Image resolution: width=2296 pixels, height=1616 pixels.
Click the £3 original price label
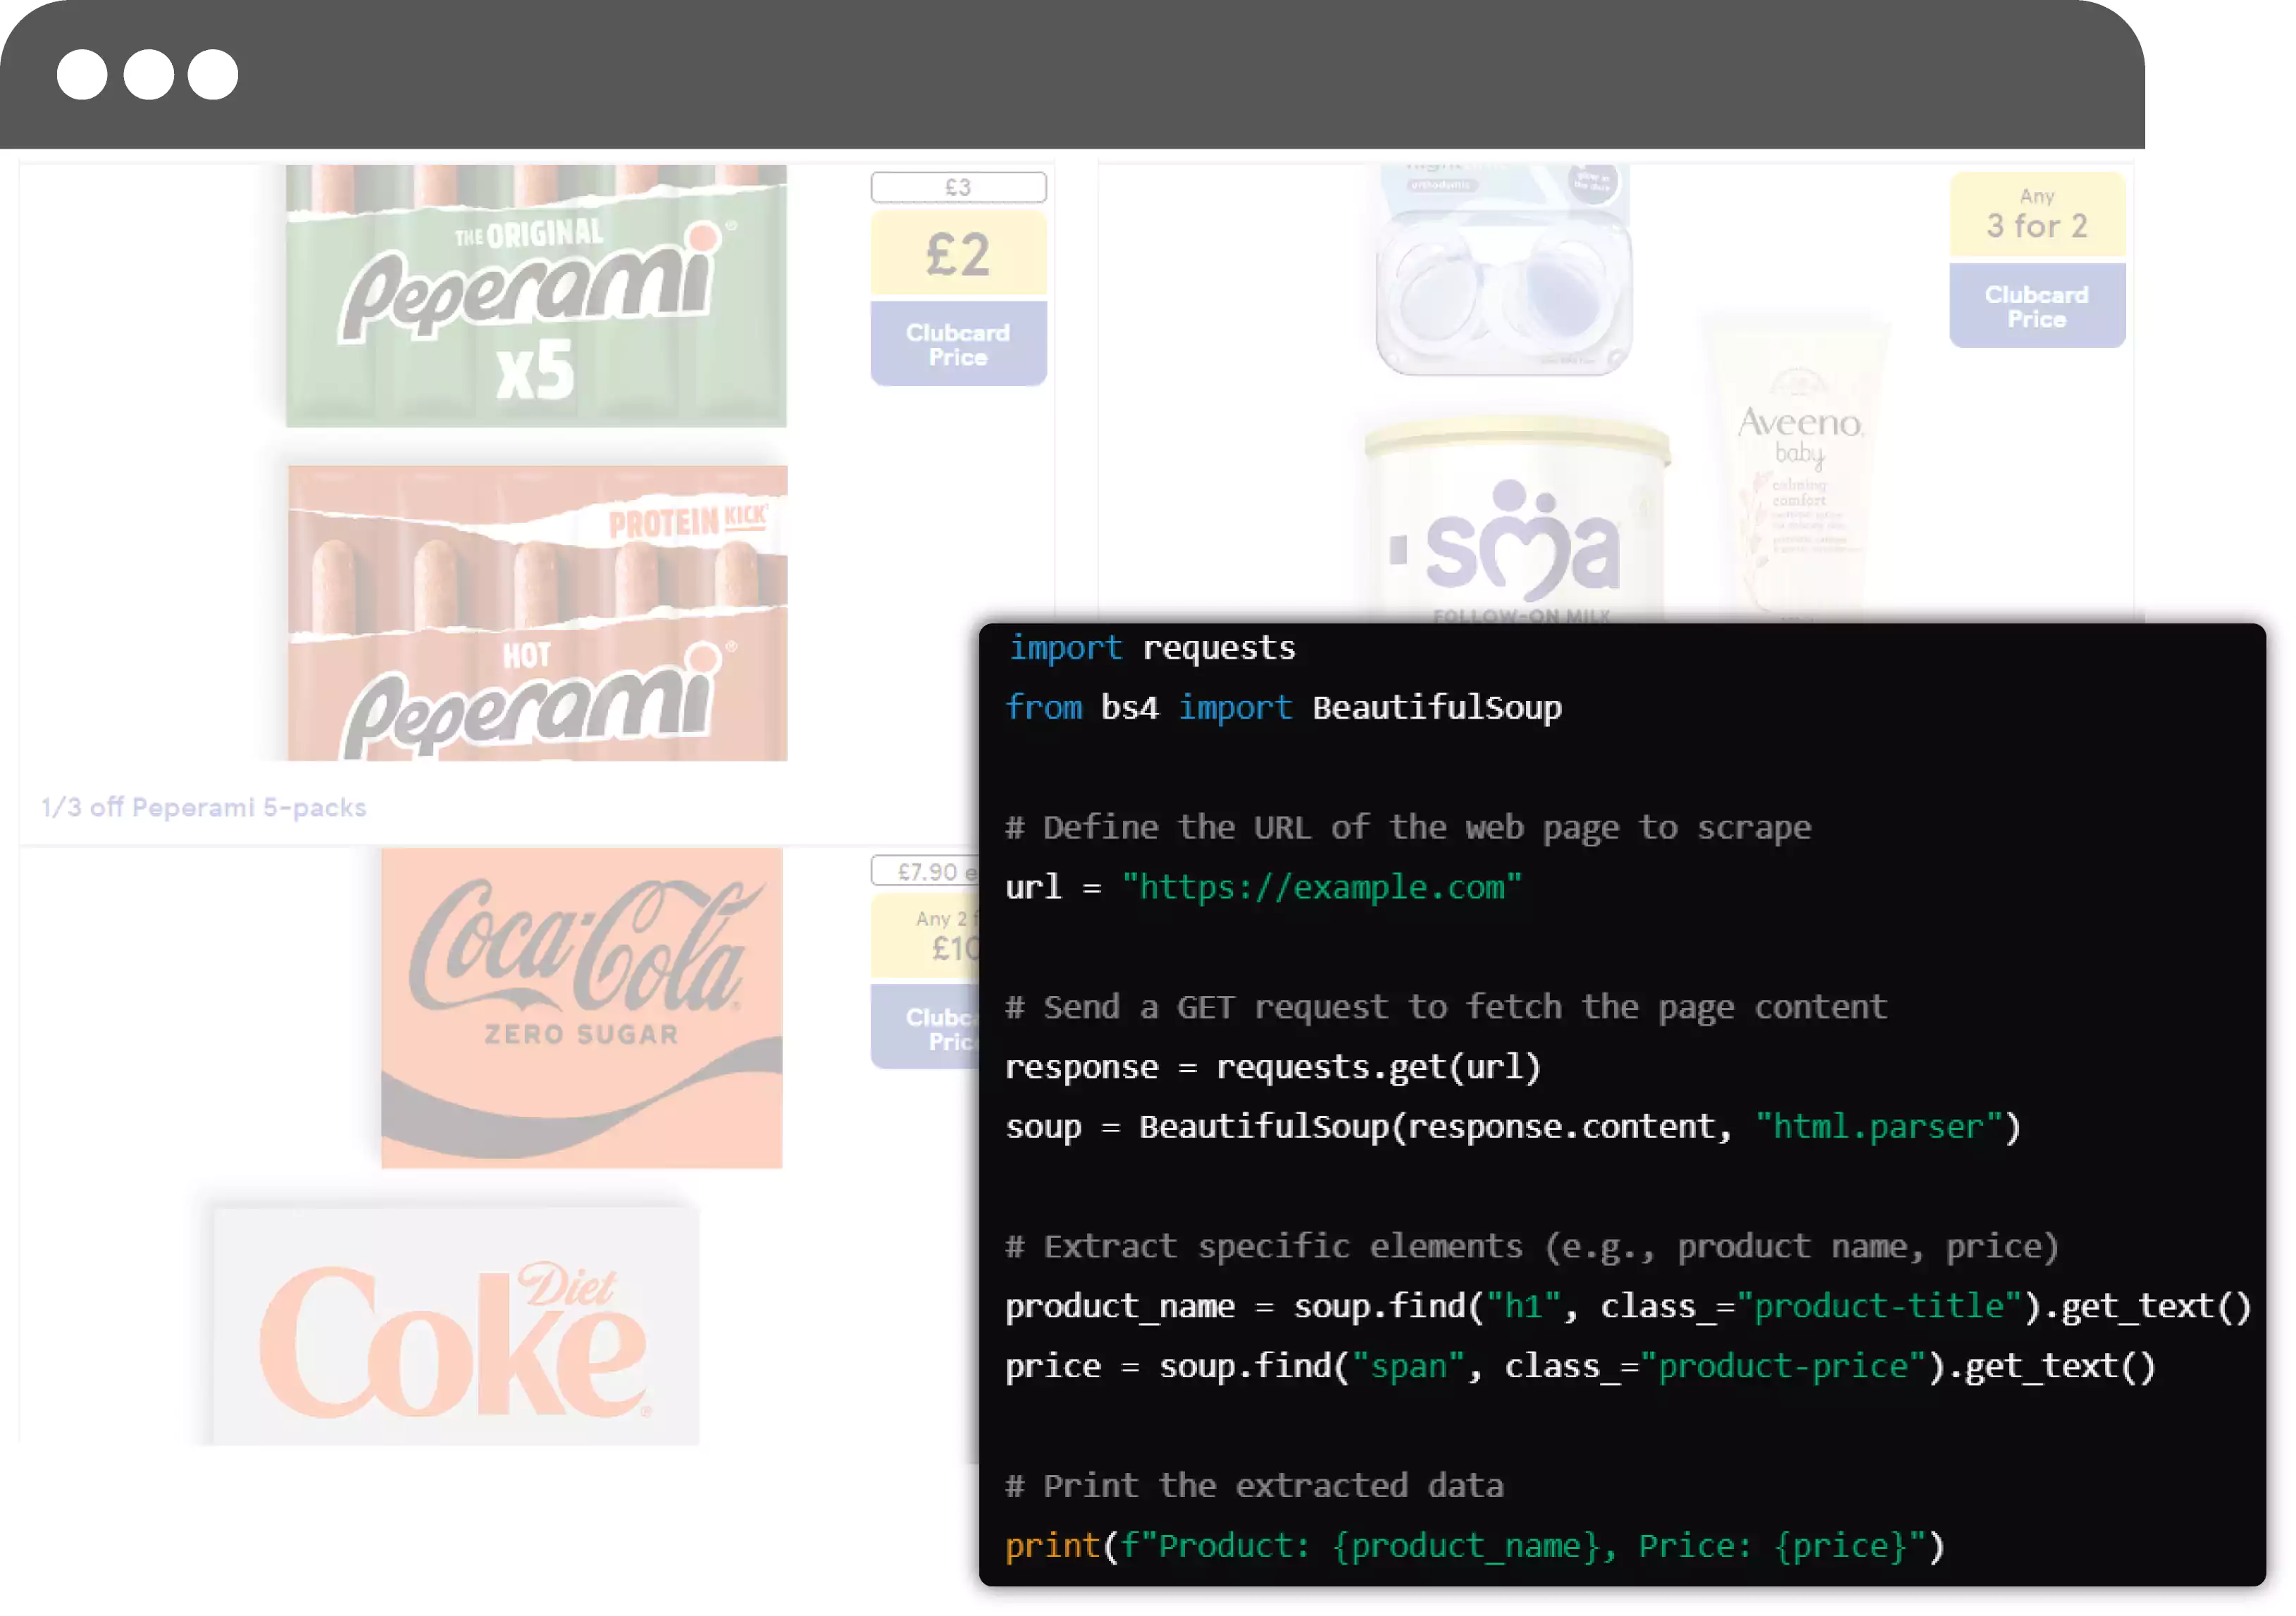point(958,187)
